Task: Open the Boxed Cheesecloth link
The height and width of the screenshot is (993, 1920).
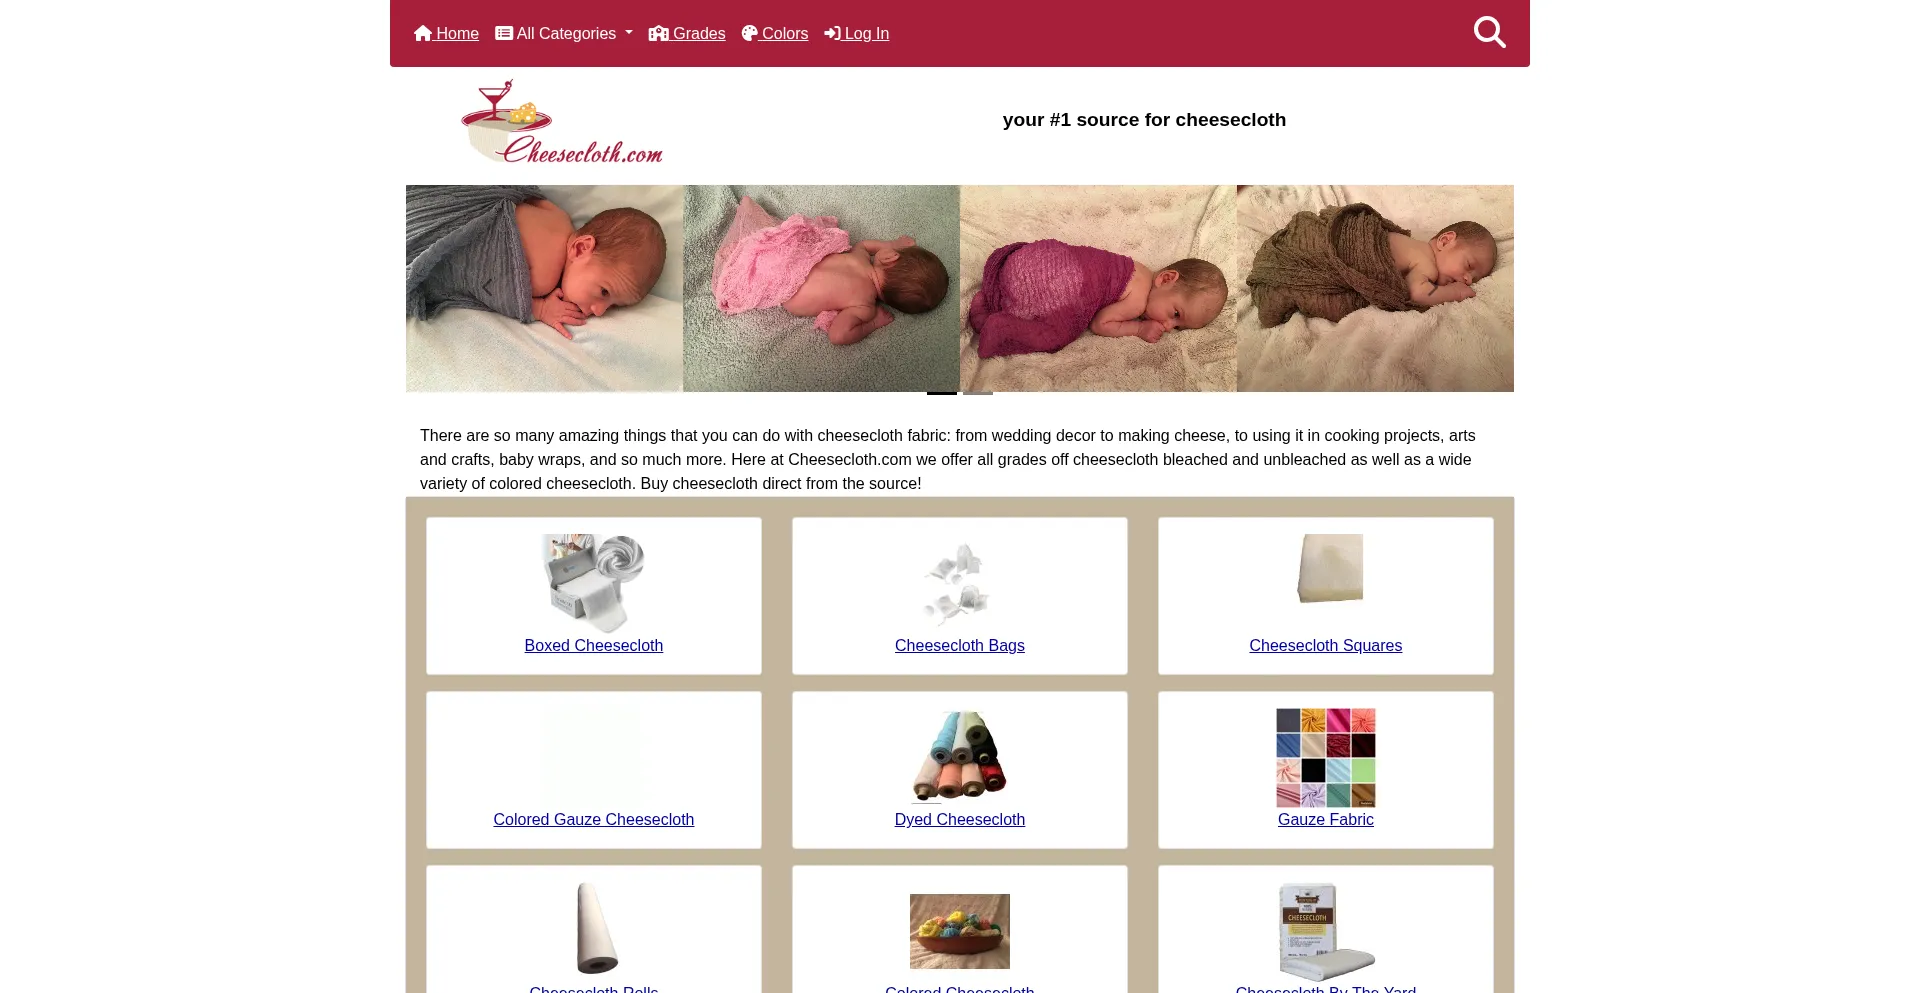Action: [x=594, y=646]
